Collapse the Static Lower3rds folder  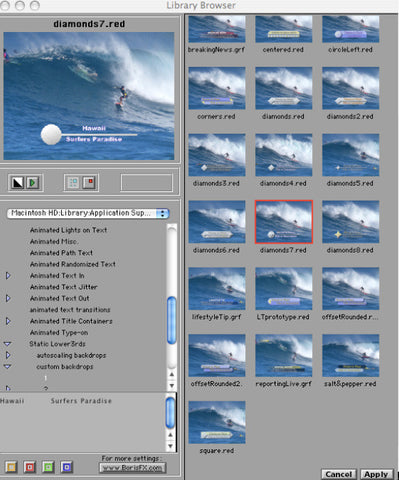[x=7, y=344]
